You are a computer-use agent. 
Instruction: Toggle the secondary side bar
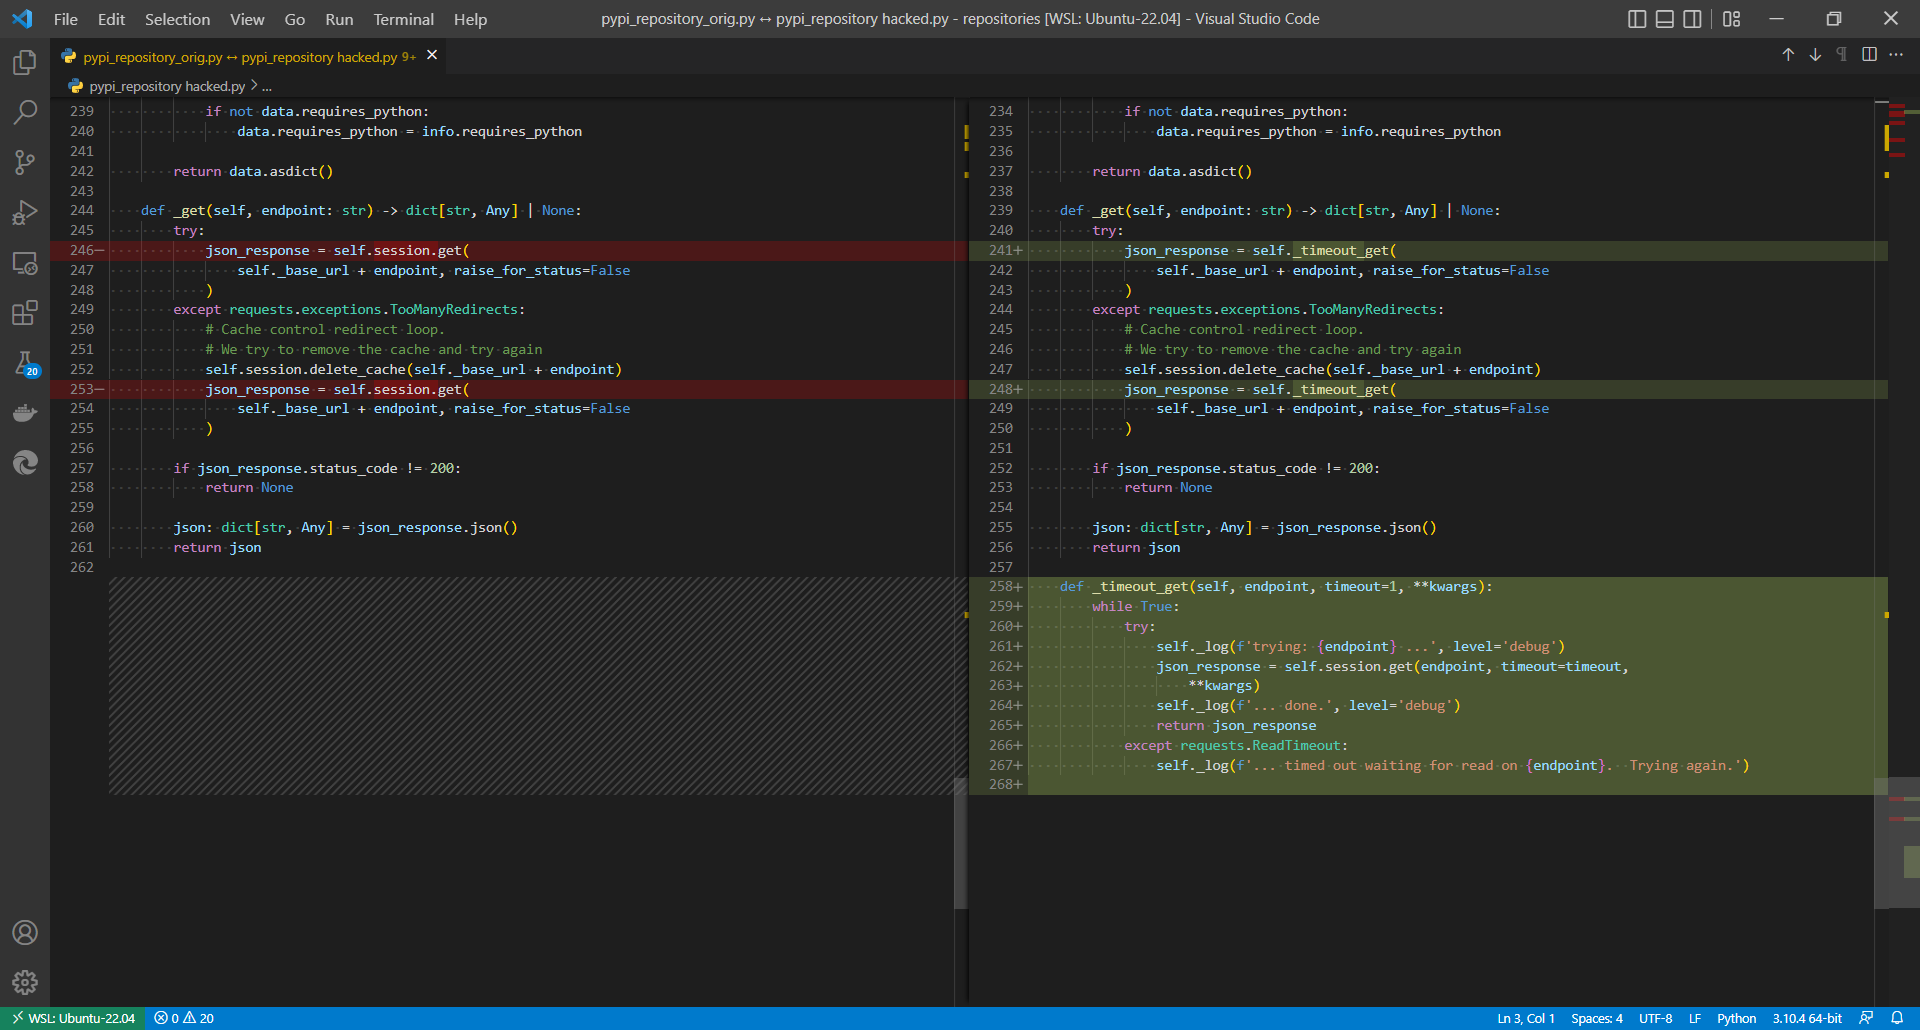coord(1692,18)
